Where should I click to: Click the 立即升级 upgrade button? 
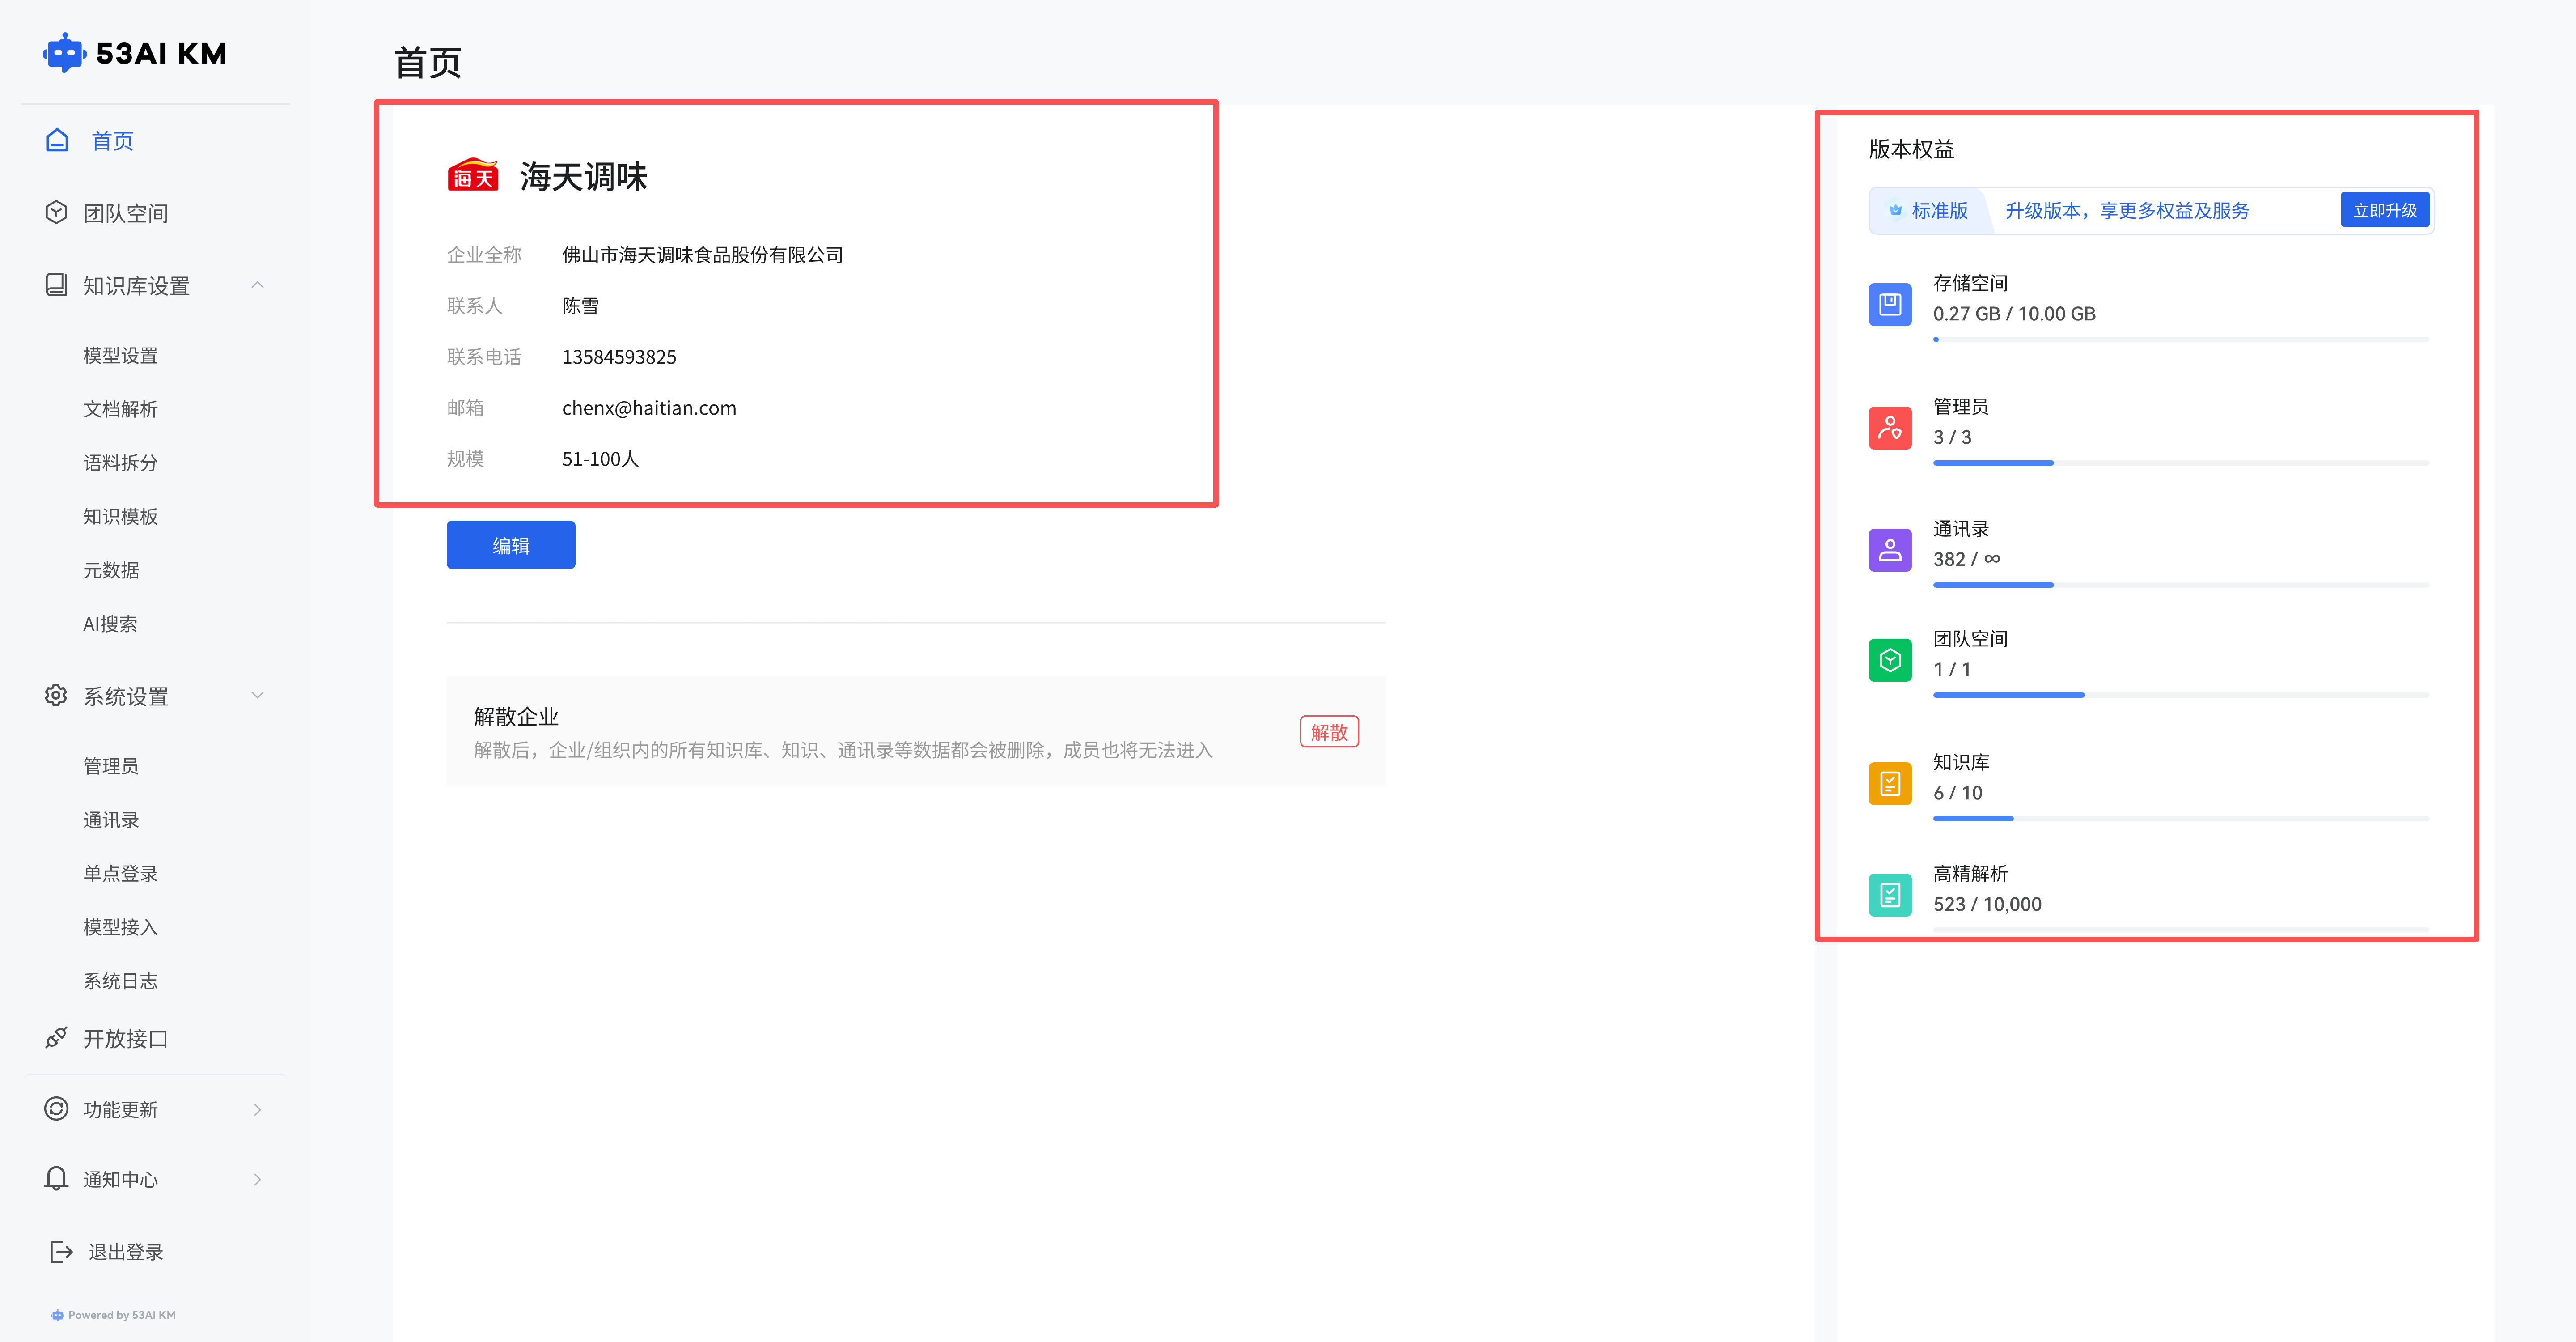click(2384, 210)
